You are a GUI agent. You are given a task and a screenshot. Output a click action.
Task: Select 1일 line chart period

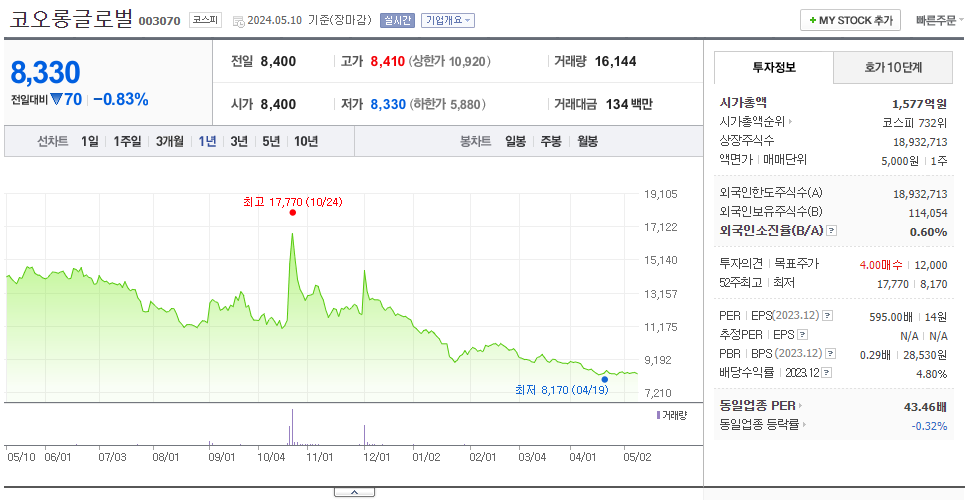pos(90,141)
